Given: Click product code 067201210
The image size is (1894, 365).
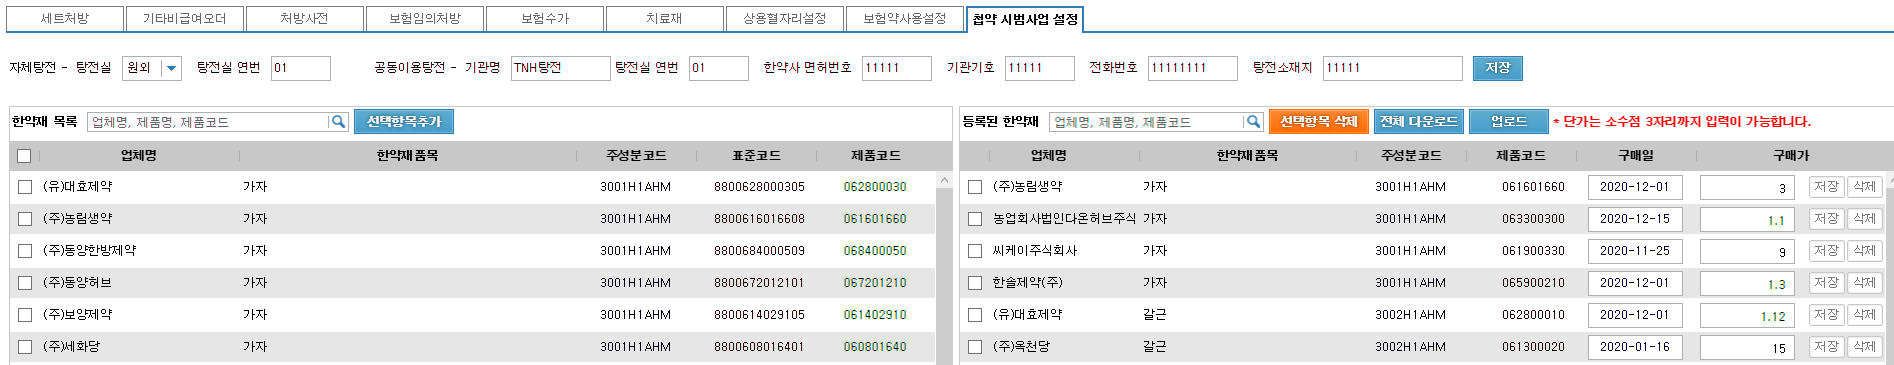Looking at the screenshot, I should pyautogui.click(x=875, y=283).
